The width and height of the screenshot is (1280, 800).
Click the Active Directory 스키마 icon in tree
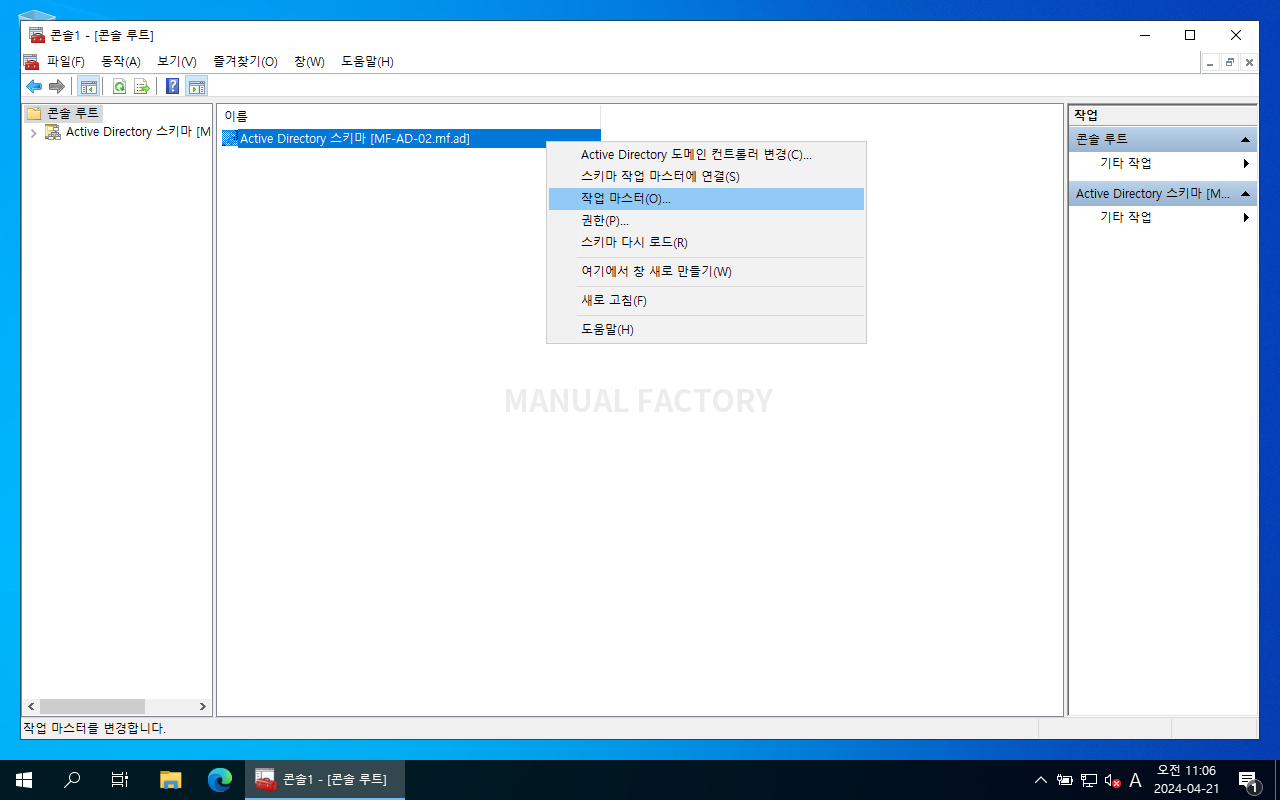[x=53, y=132]
